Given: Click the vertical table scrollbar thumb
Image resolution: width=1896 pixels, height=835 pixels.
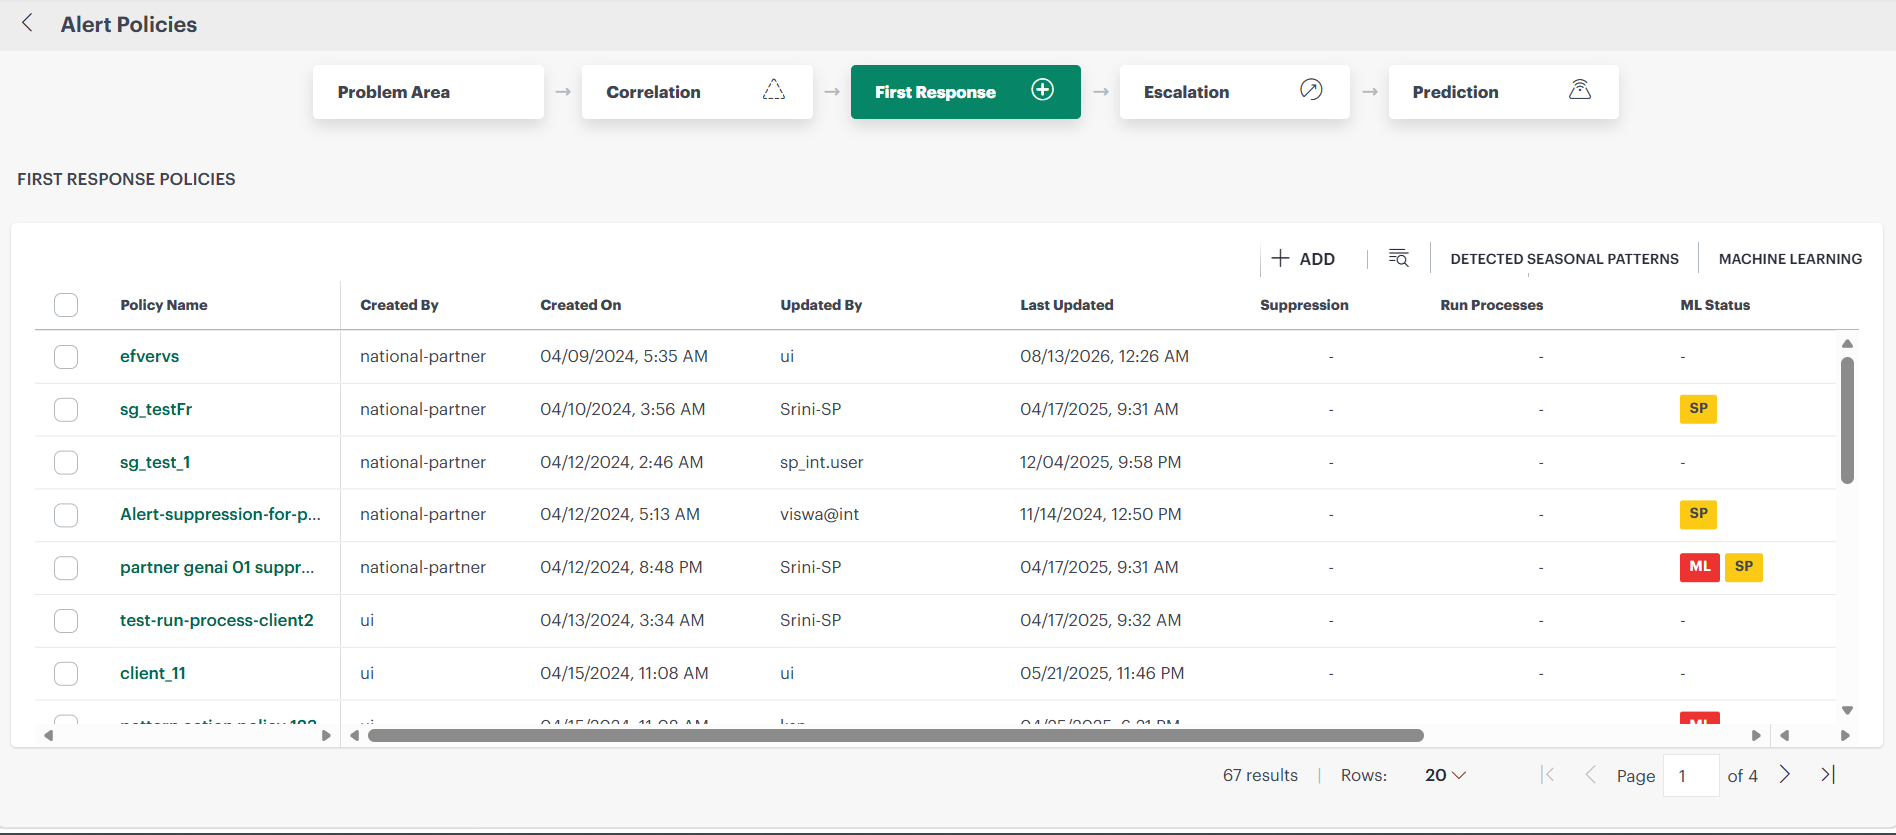Looking at the screenshot, I should click(x=1847, y=420).
